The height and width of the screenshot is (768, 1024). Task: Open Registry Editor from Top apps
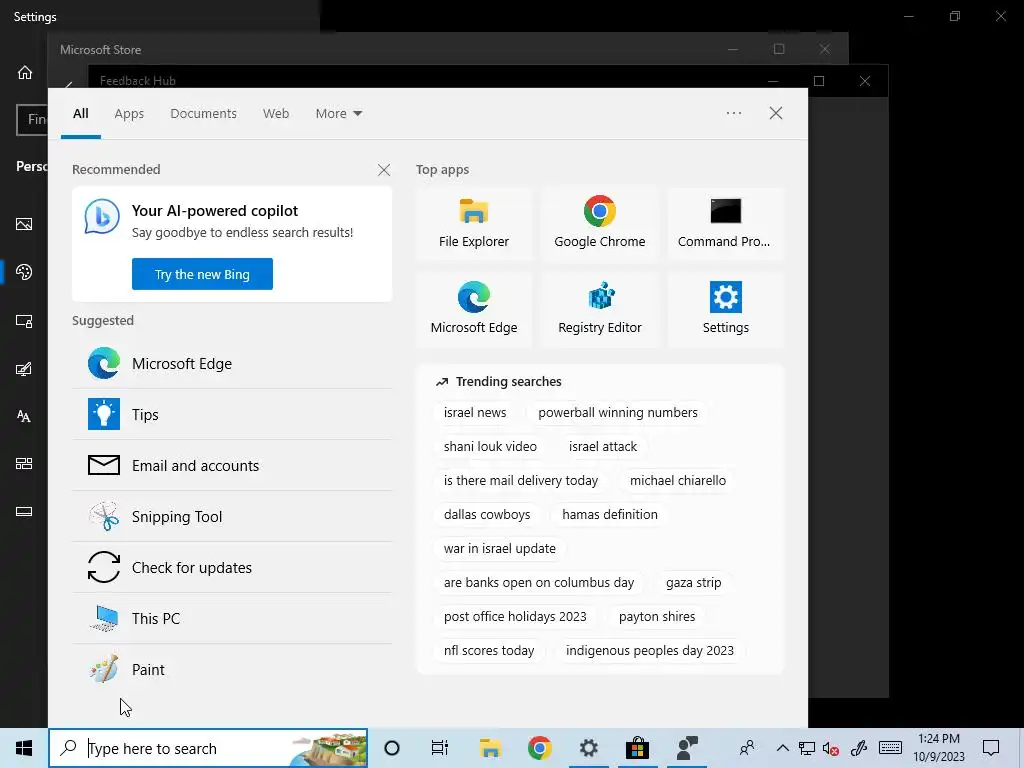pos(600,310)
